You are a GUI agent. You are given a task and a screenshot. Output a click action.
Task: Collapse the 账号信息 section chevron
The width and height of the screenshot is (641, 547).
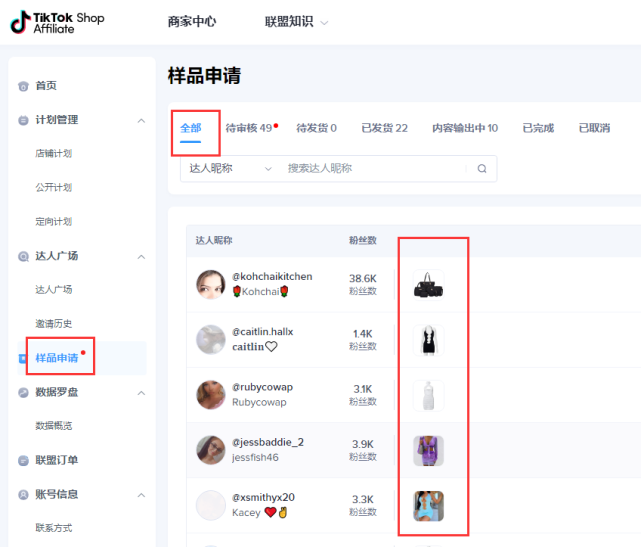coord(141,495)
